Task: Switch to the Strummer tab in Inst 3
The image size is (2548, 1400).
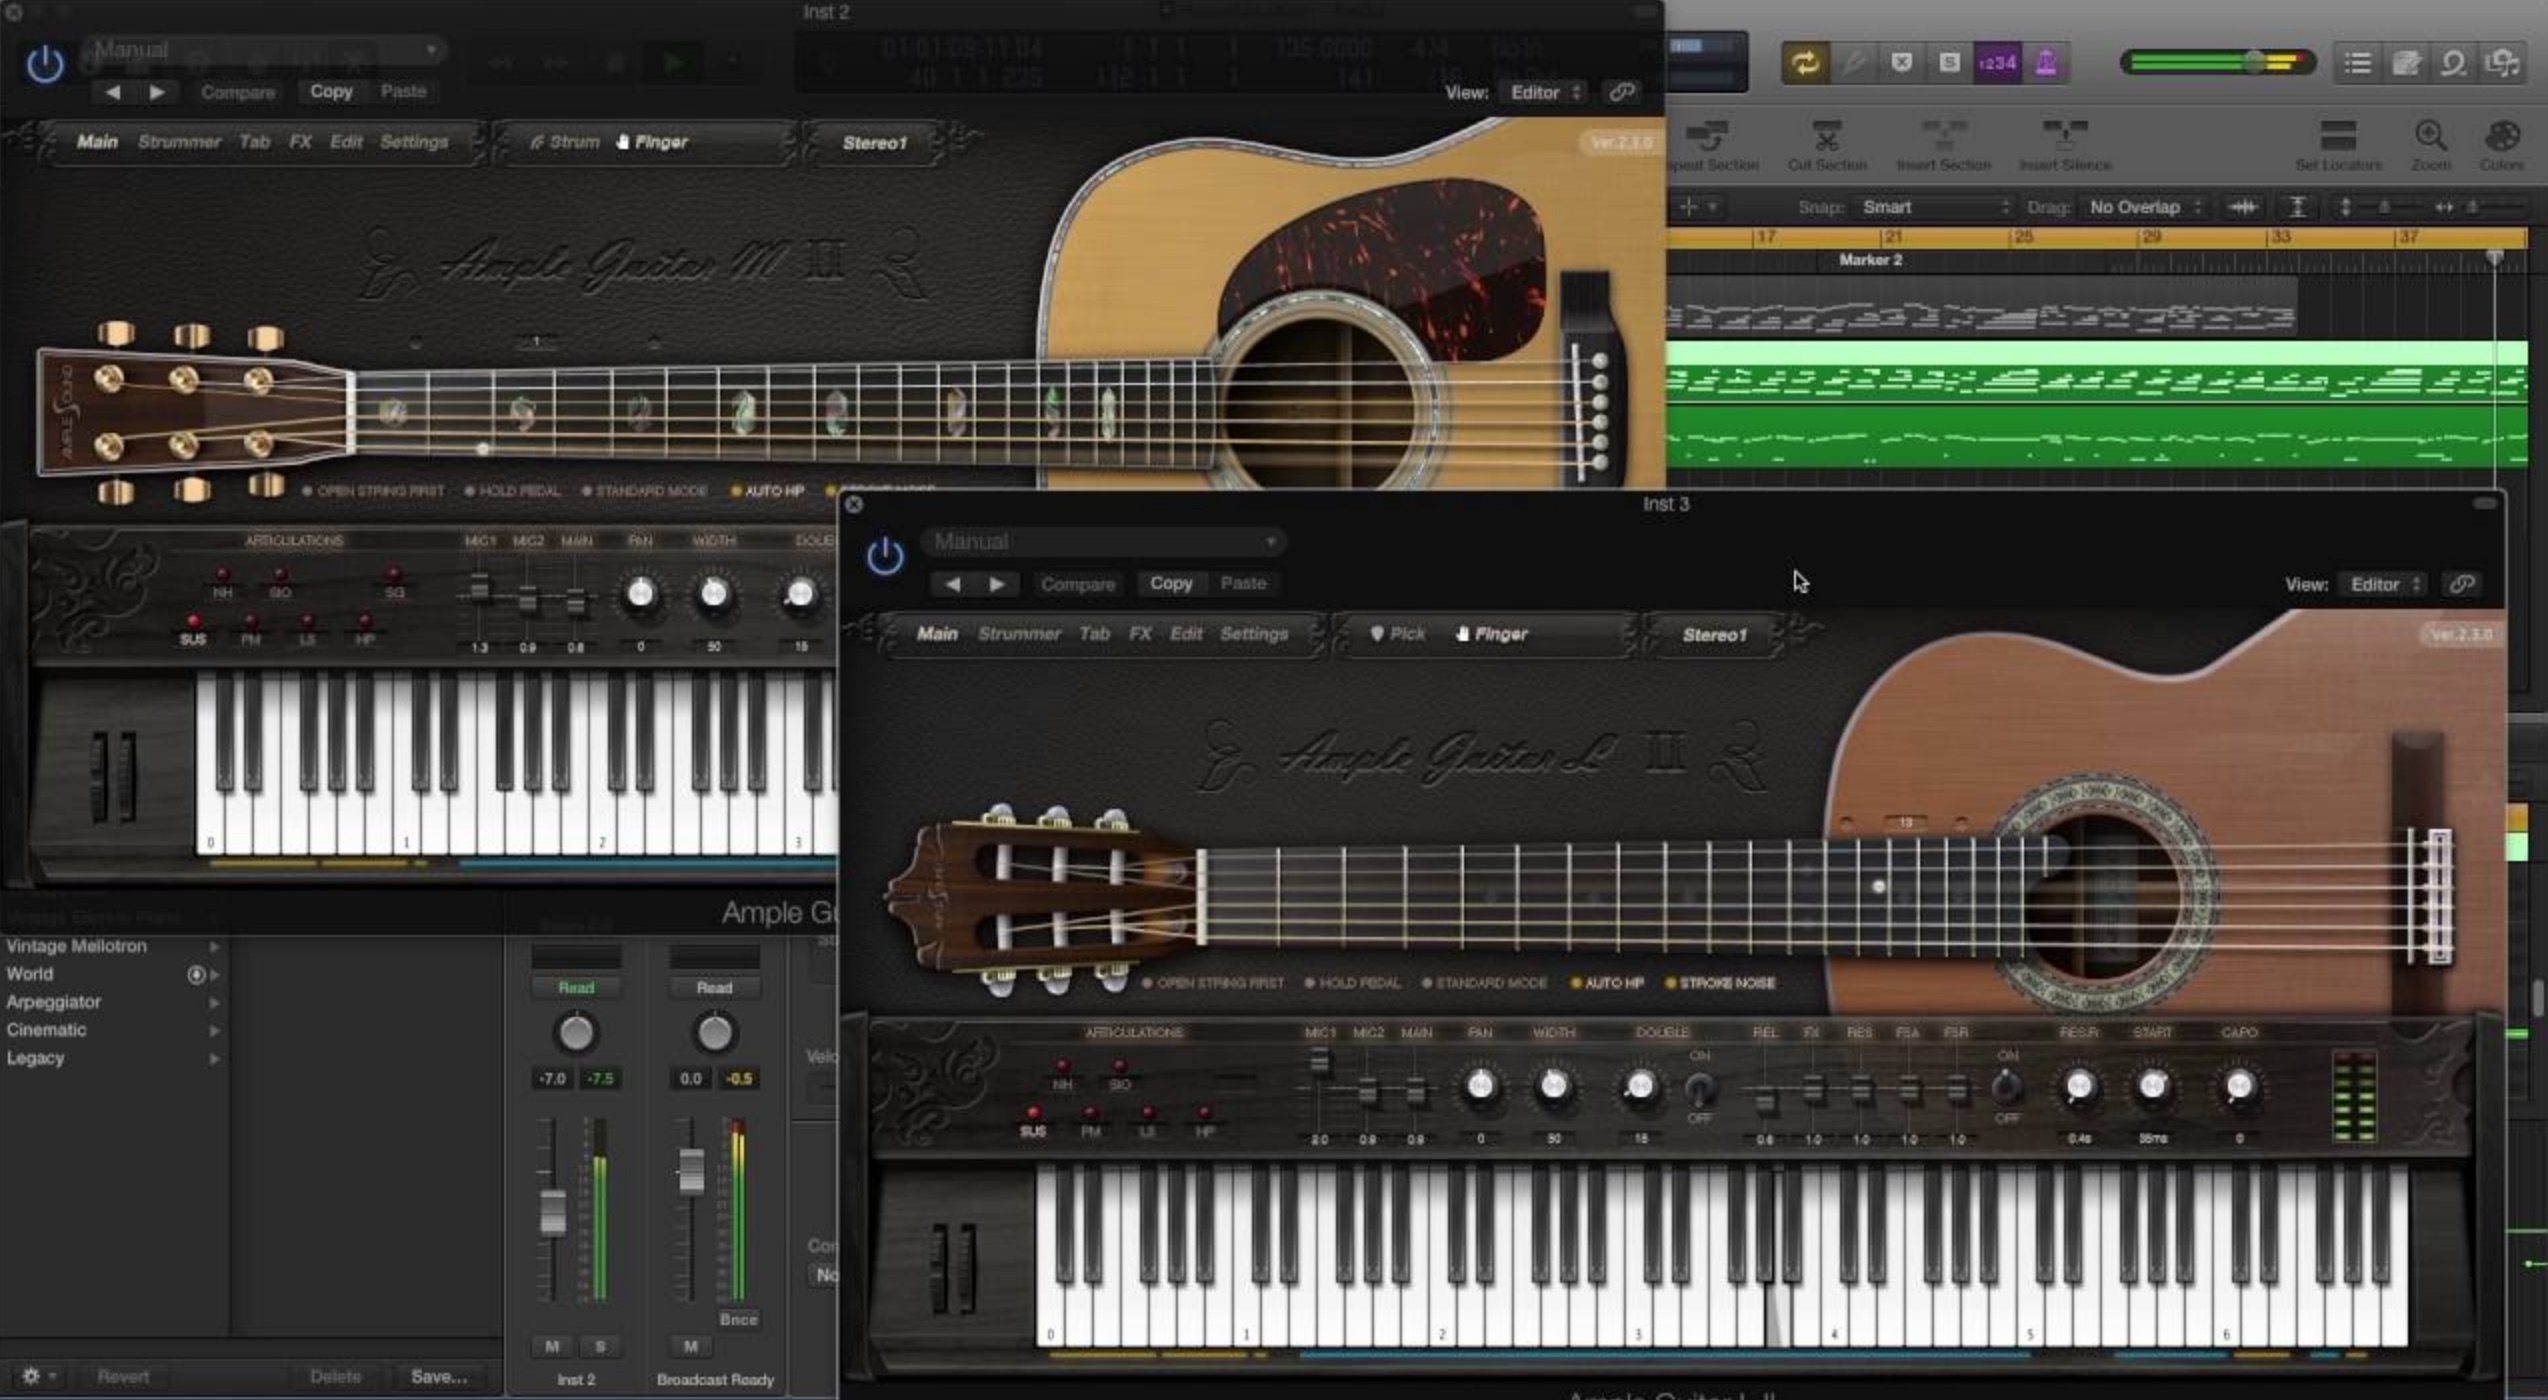Action: tap(1019, 633)
